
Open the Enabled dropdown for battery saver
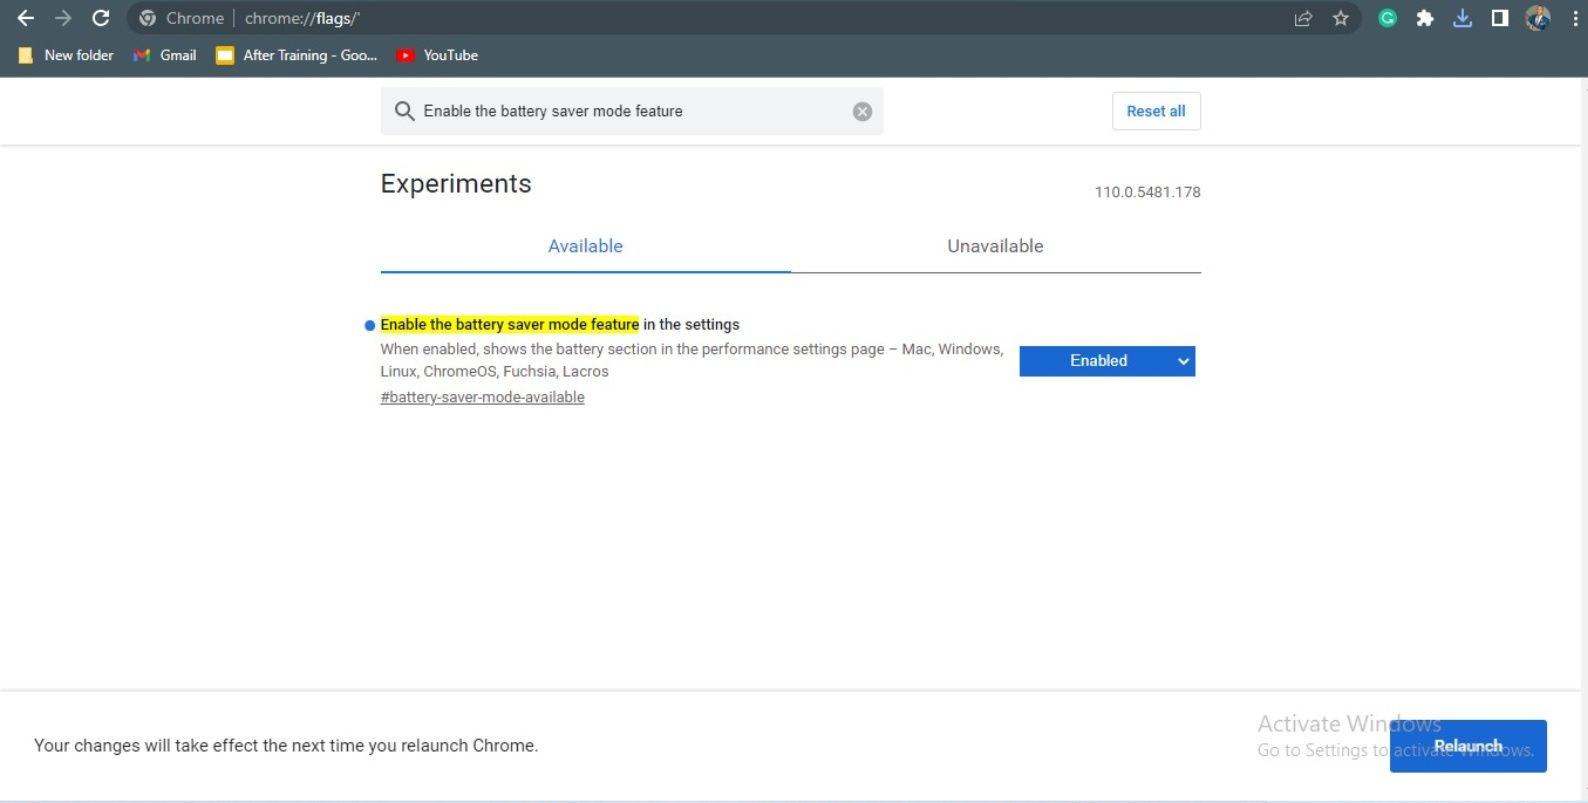click(x=1107, y=361)
